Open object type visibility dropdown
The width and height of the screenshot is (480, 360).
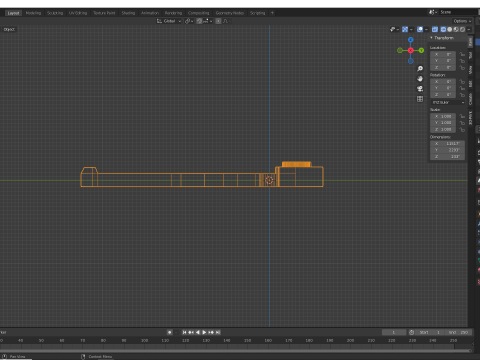(395, 29)
